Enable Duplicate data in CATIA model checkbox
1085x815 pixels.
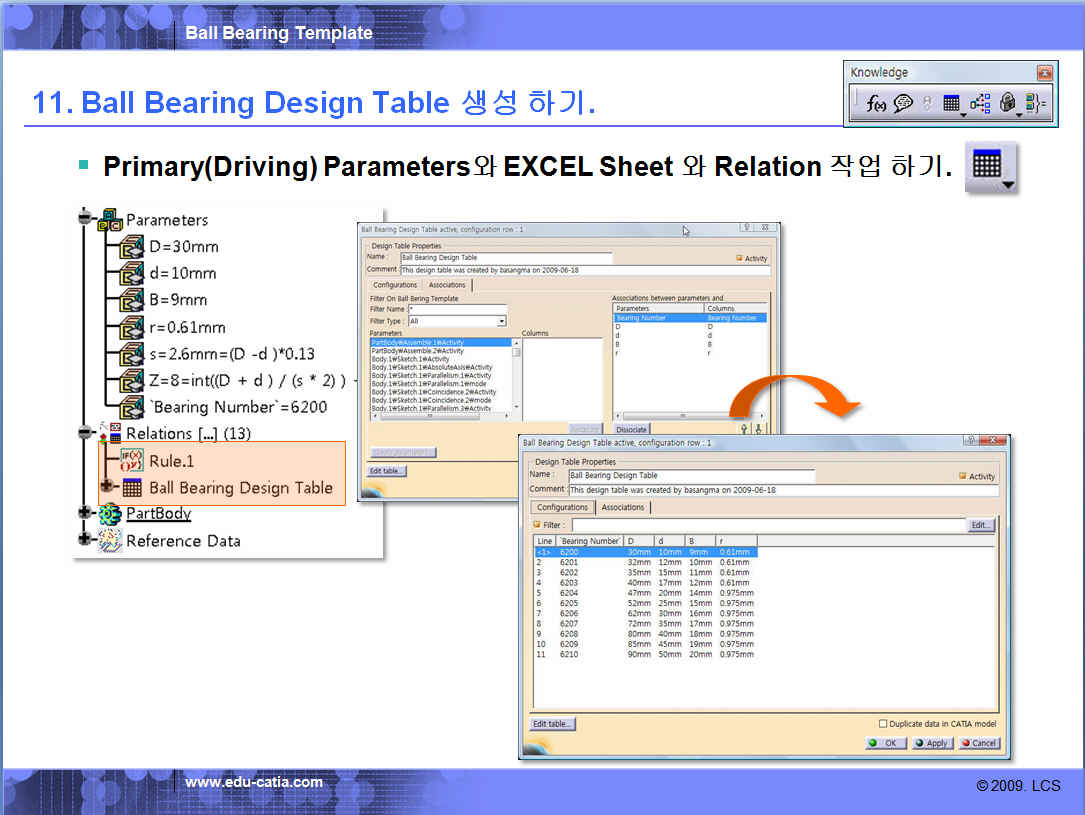point(883,724)
